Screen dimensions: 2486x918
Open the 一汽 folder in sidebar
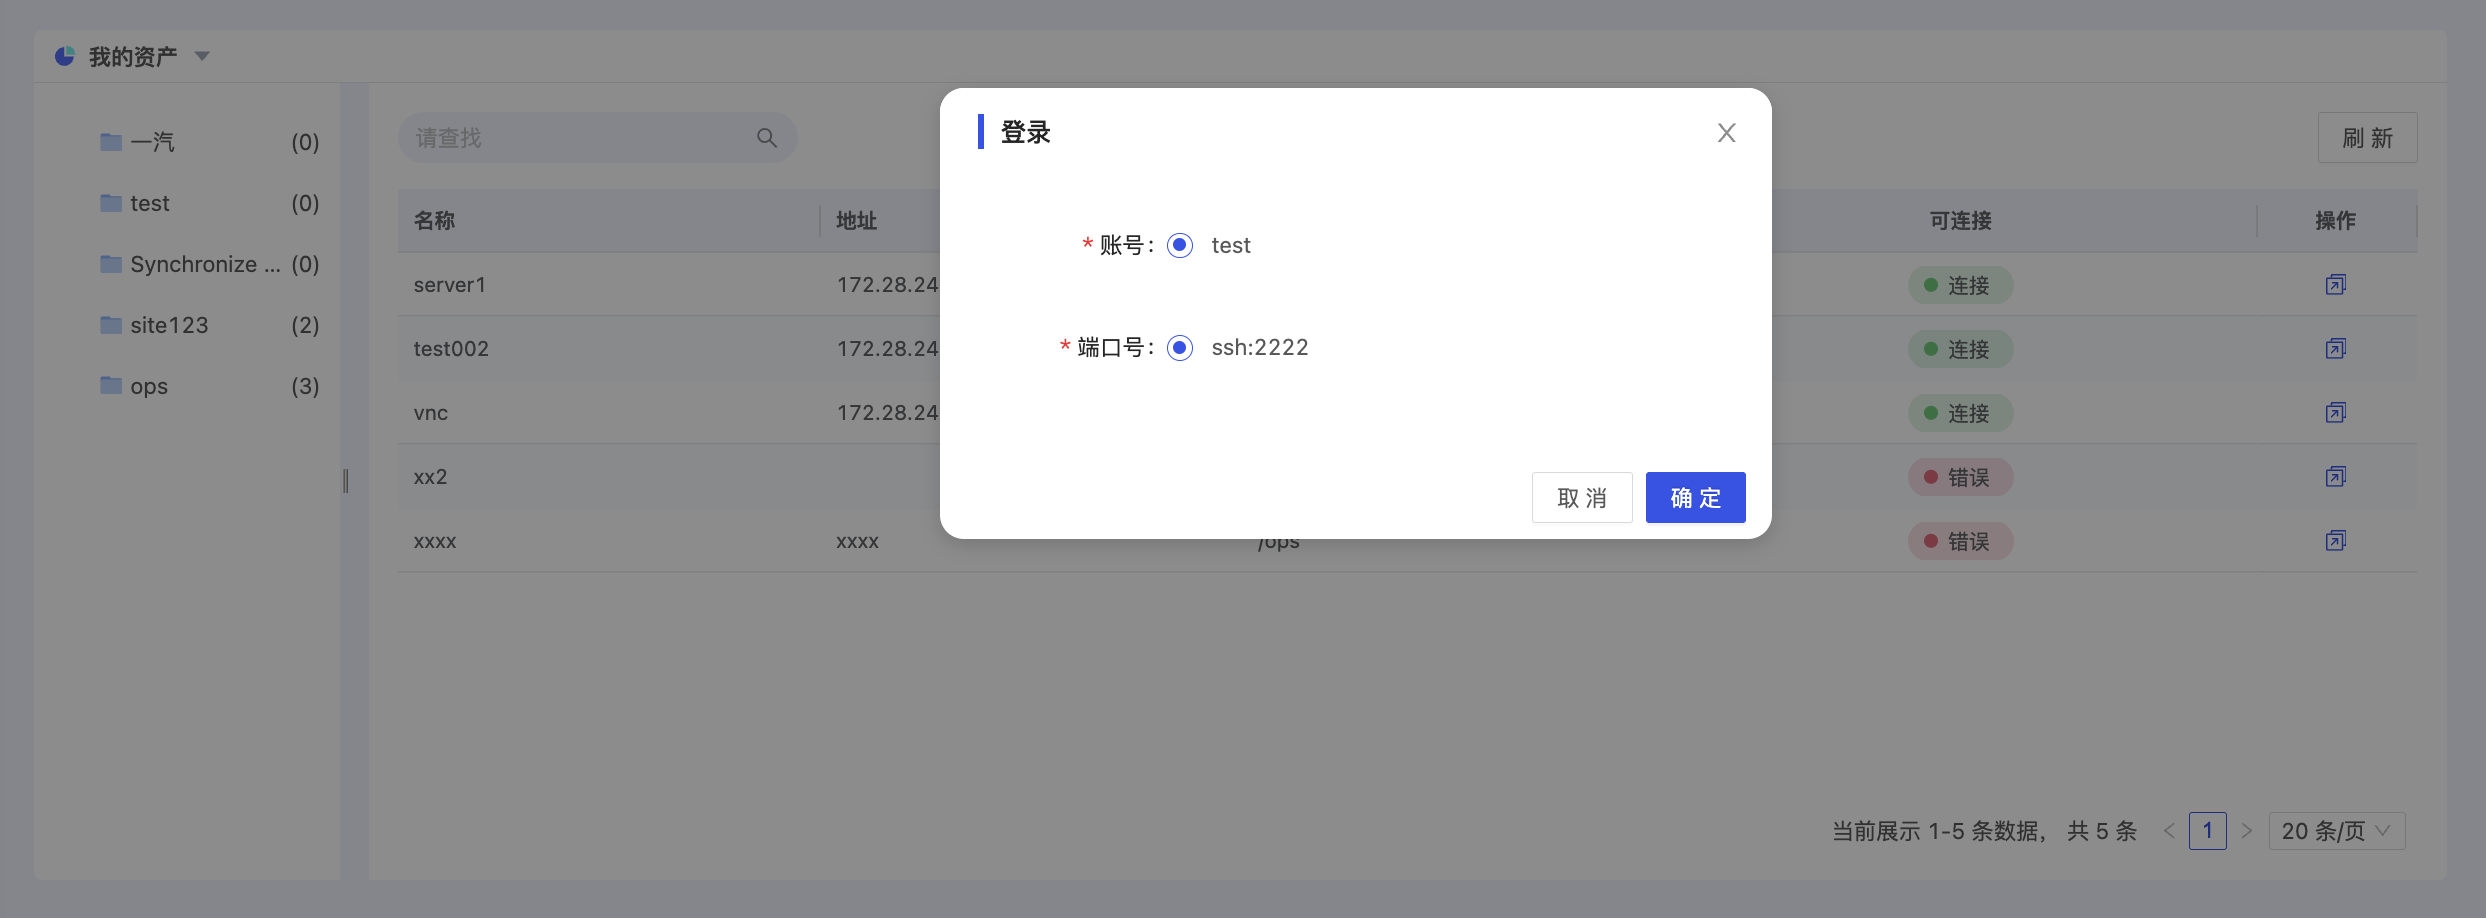tap(152, 142)
